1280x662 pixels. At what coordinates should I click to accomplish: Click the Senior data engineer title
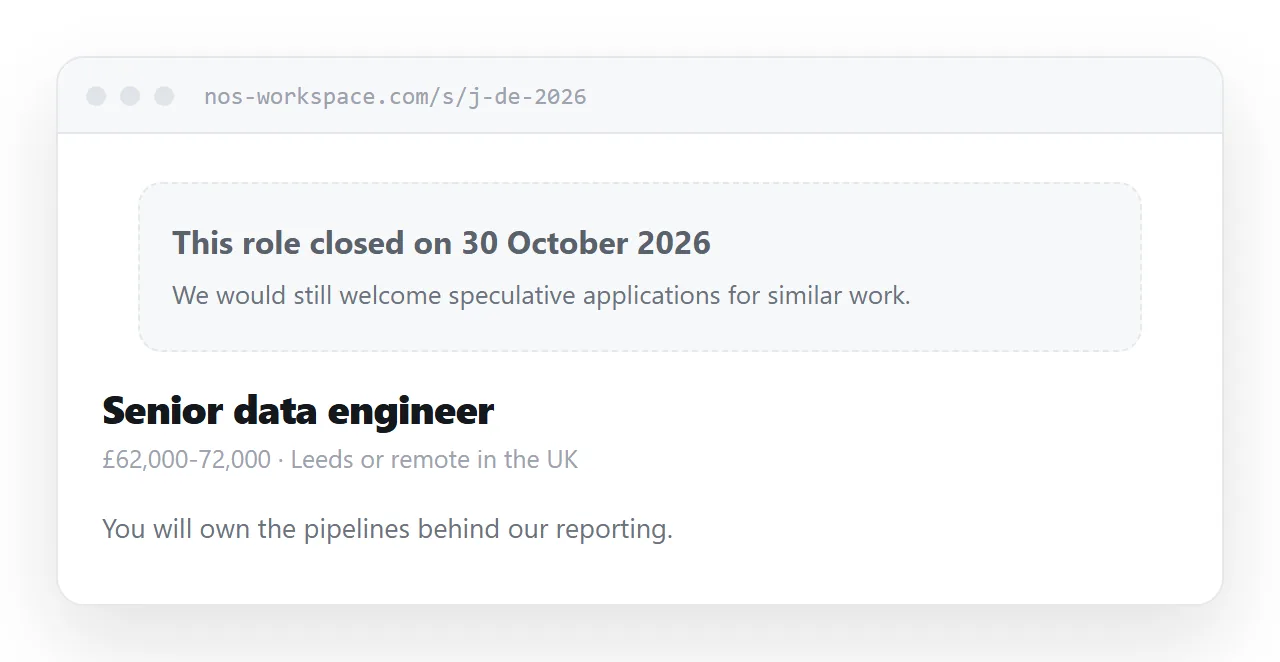click(298, 411)
